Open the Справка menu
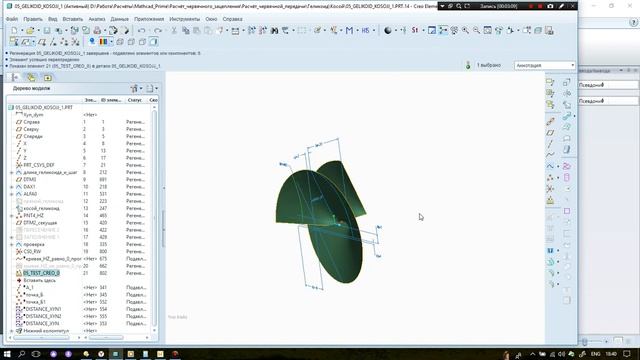This screenshot has height=360, width=640. [232, 19]
